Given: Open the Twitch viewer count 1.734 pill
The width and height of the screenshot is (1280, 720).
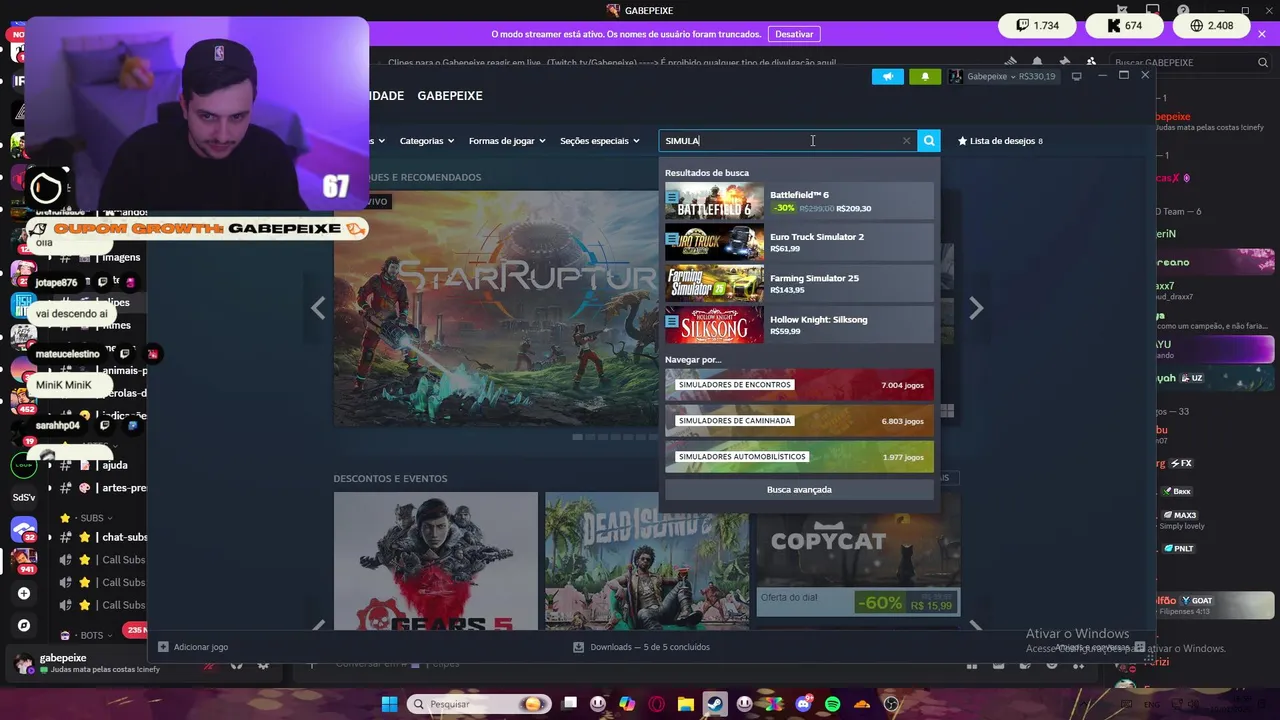Looking at the screenshot, I should (1037, 26).
